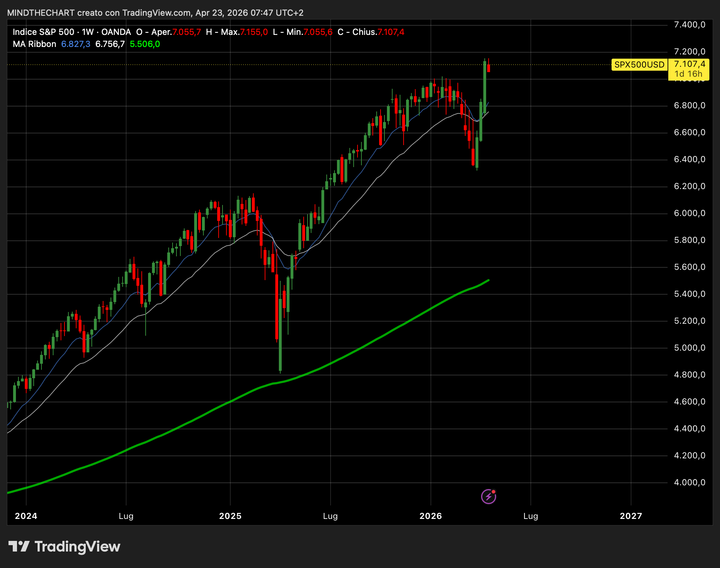Click the green MA Ribbon value 5.506,0
Viewport: 720px width, 568px height.
(x=145, y=44)
